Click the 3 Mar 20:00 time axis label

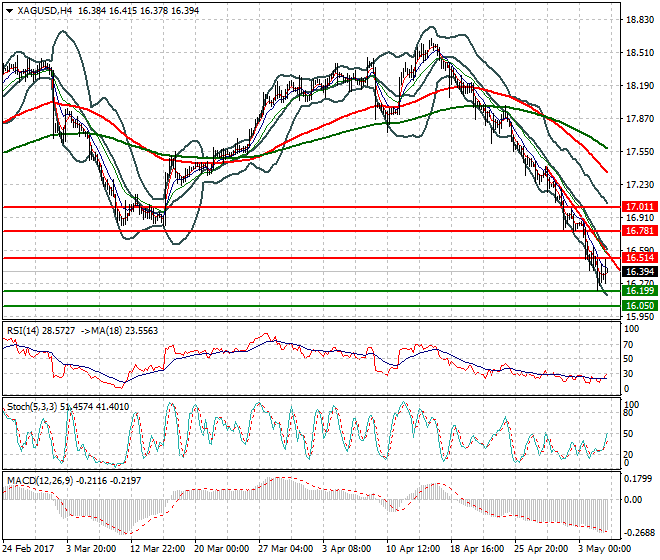[91, 549]
